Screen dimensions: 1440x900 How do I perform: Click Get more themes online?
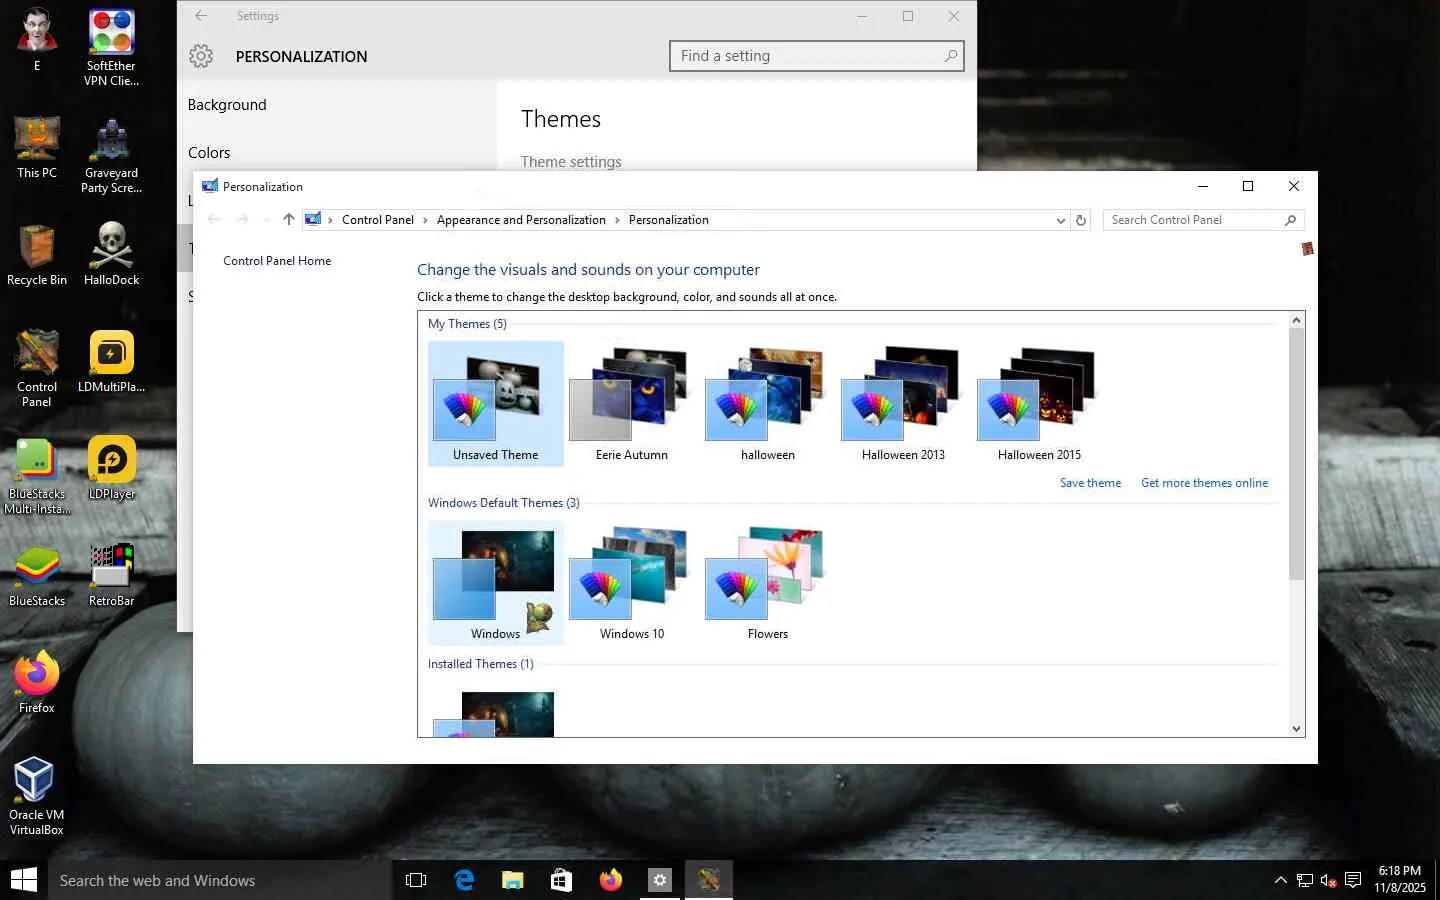[x=1204, y=483]
